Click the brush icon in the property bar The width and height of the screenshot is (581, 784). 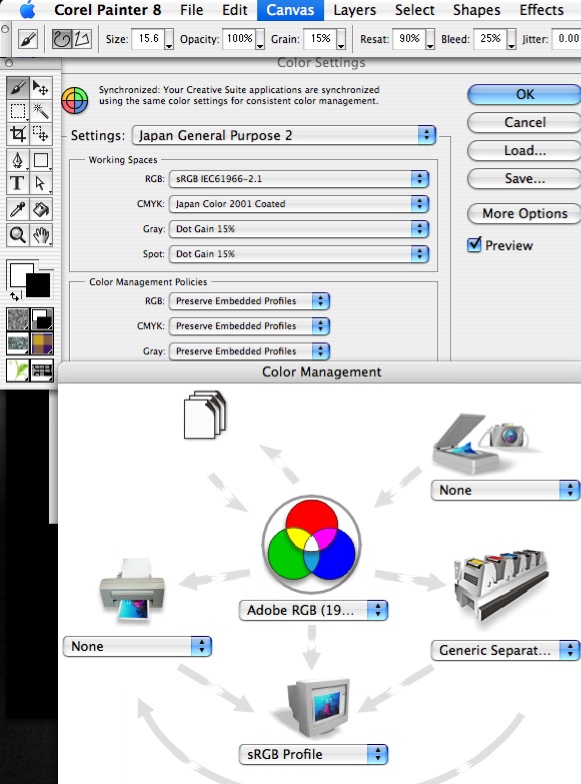tap(28, 39)
